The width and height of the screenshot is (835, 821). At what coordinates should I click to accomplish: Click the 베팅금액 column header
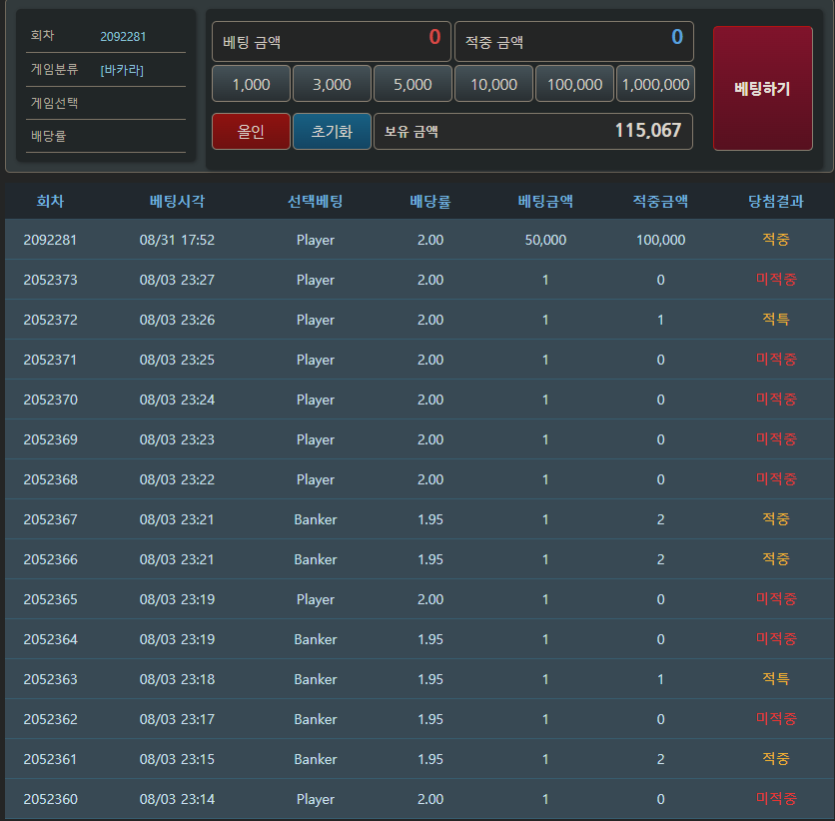(545, 201)
